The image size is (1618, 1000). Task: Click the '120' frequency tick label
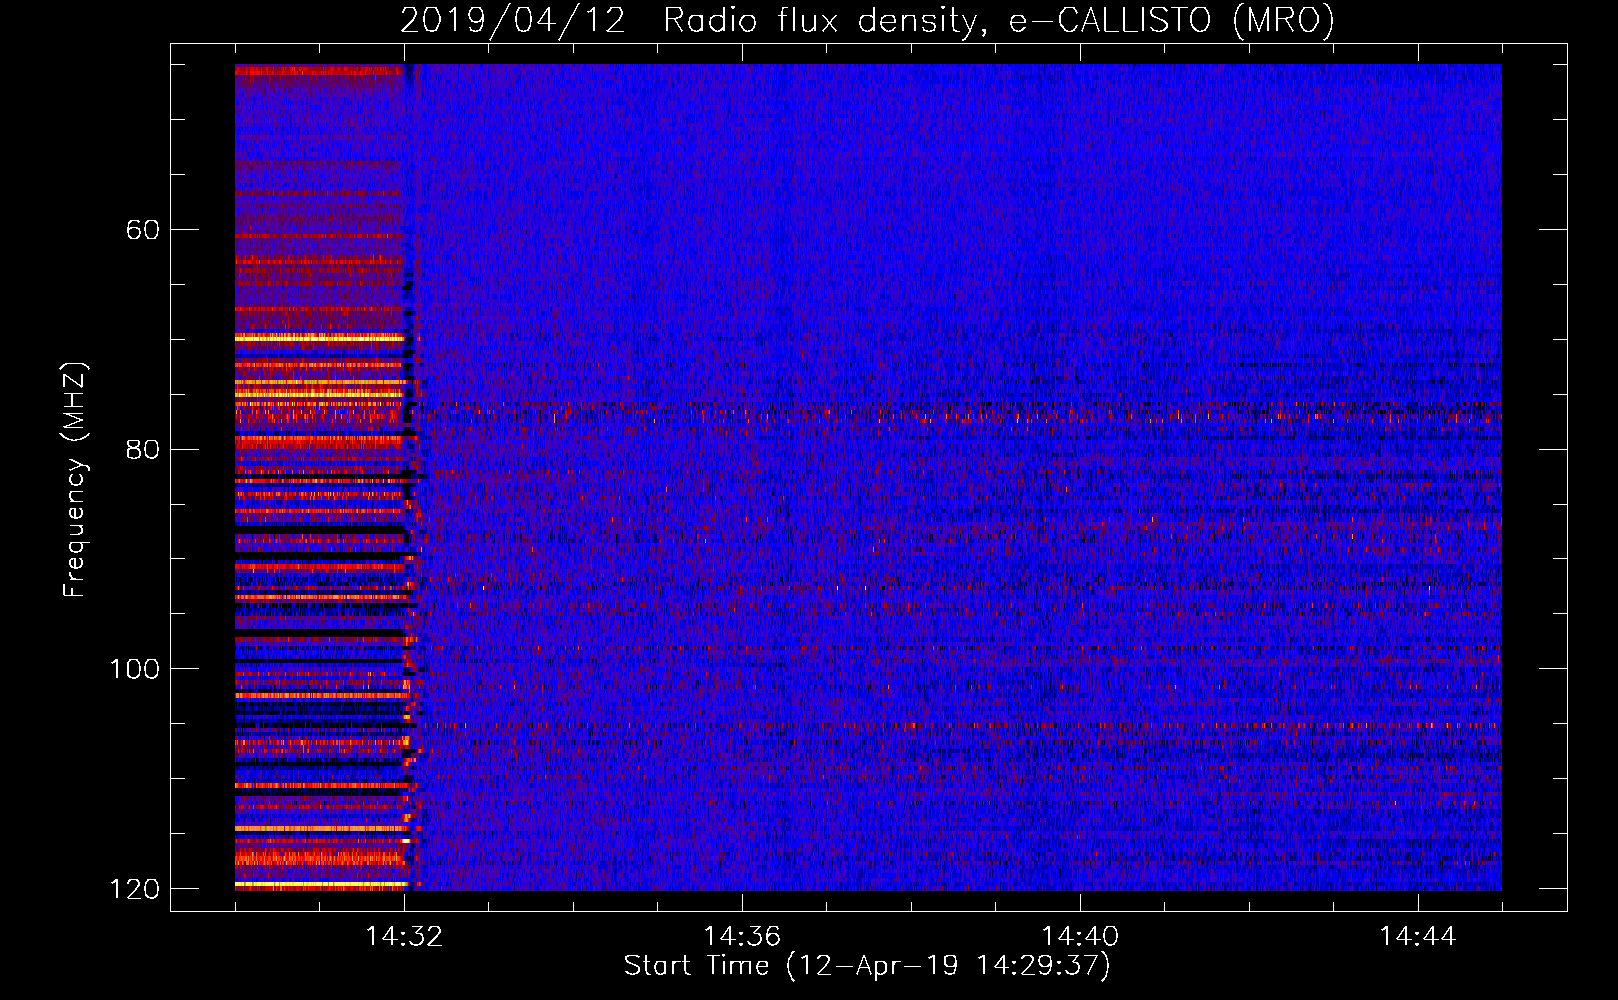[135, 889]
